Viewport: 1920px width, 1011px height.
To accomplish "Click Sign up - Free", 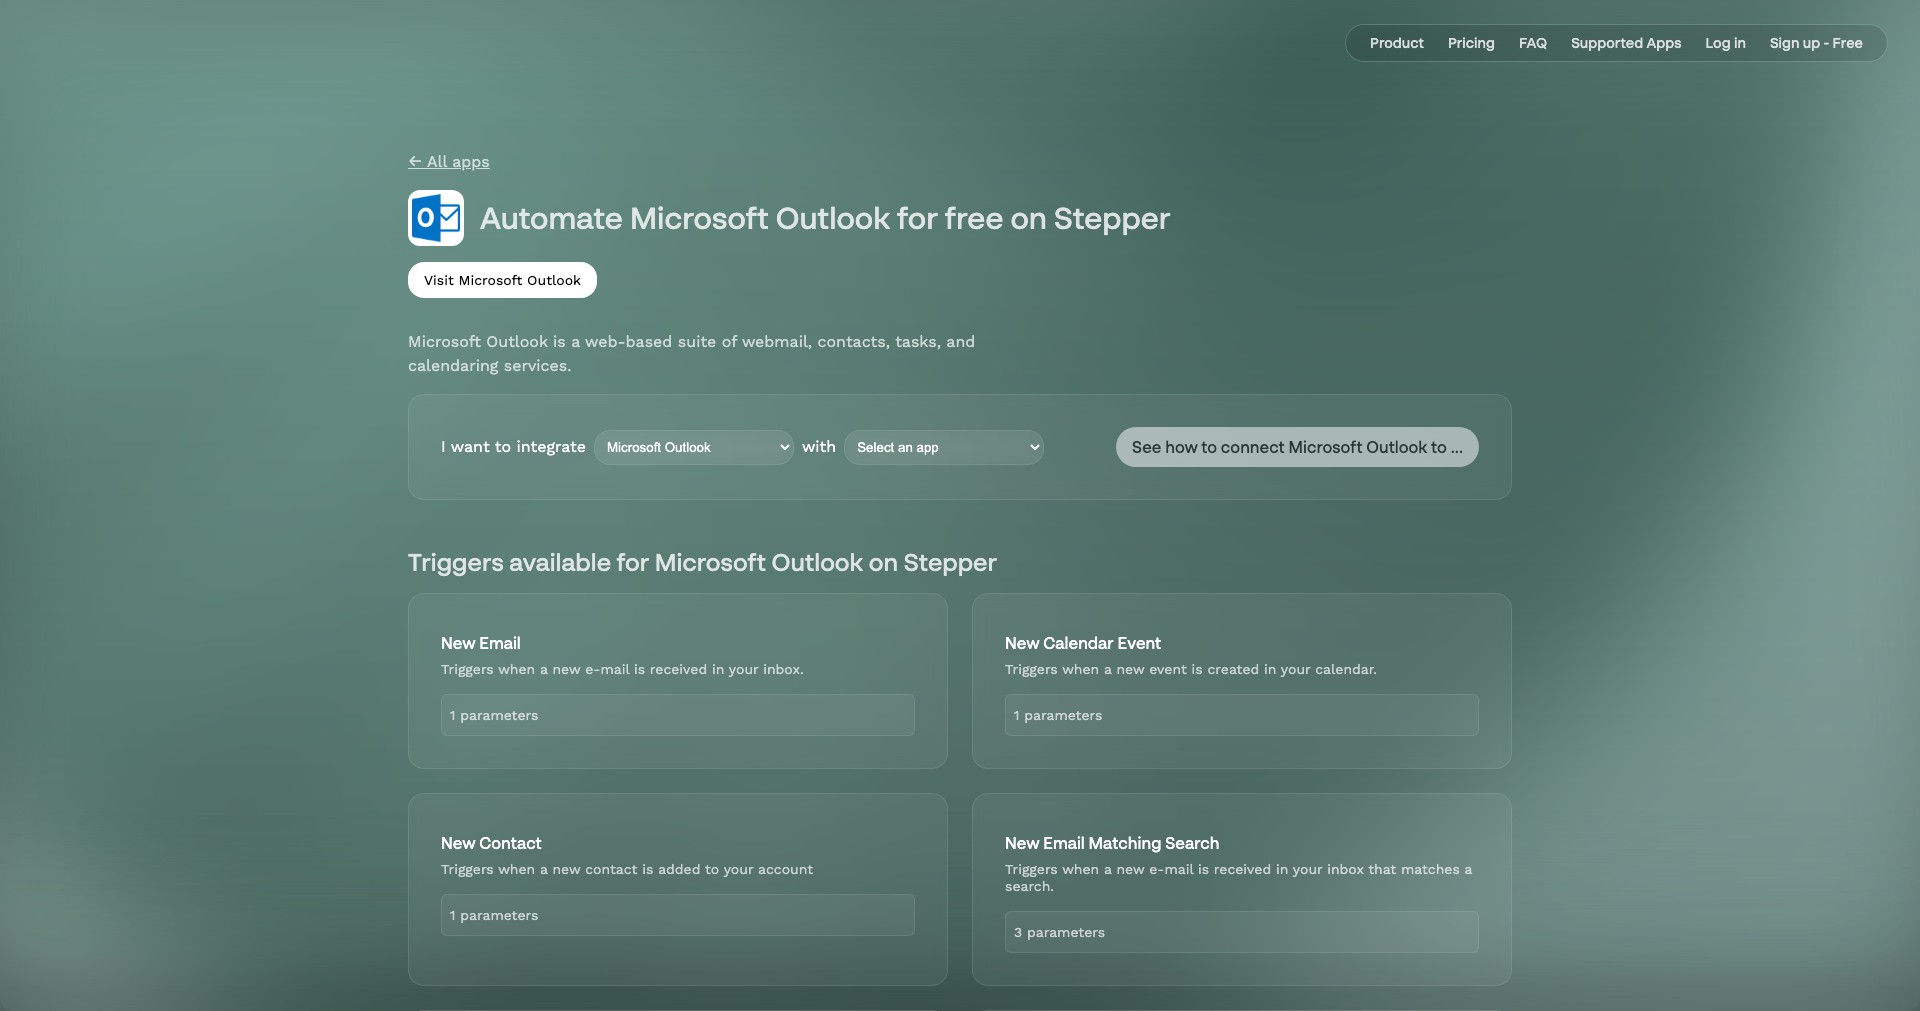I will 1816,43.
